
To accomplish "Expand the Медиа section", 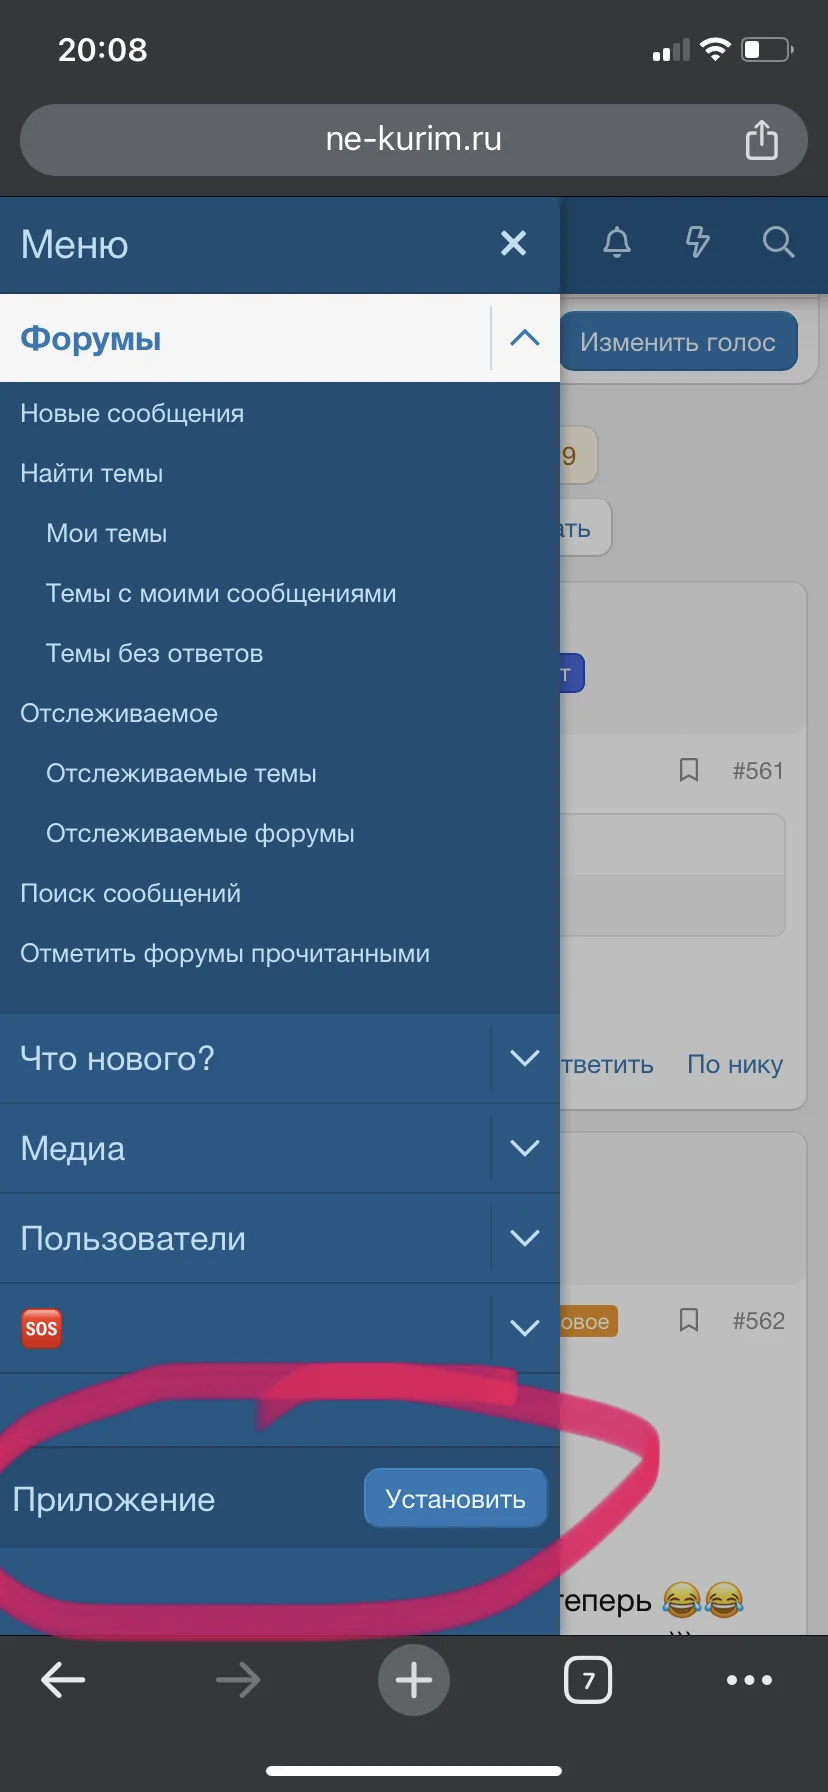I will (525, 1148).
